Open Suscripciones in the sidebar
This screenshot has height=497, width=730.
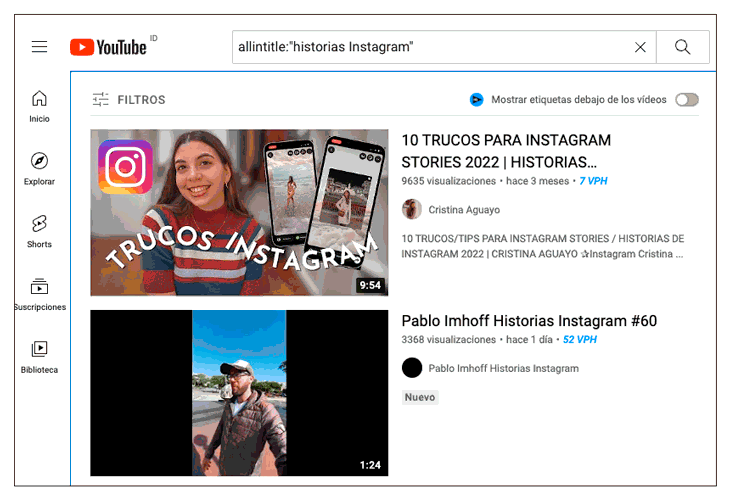coord(40,295)
